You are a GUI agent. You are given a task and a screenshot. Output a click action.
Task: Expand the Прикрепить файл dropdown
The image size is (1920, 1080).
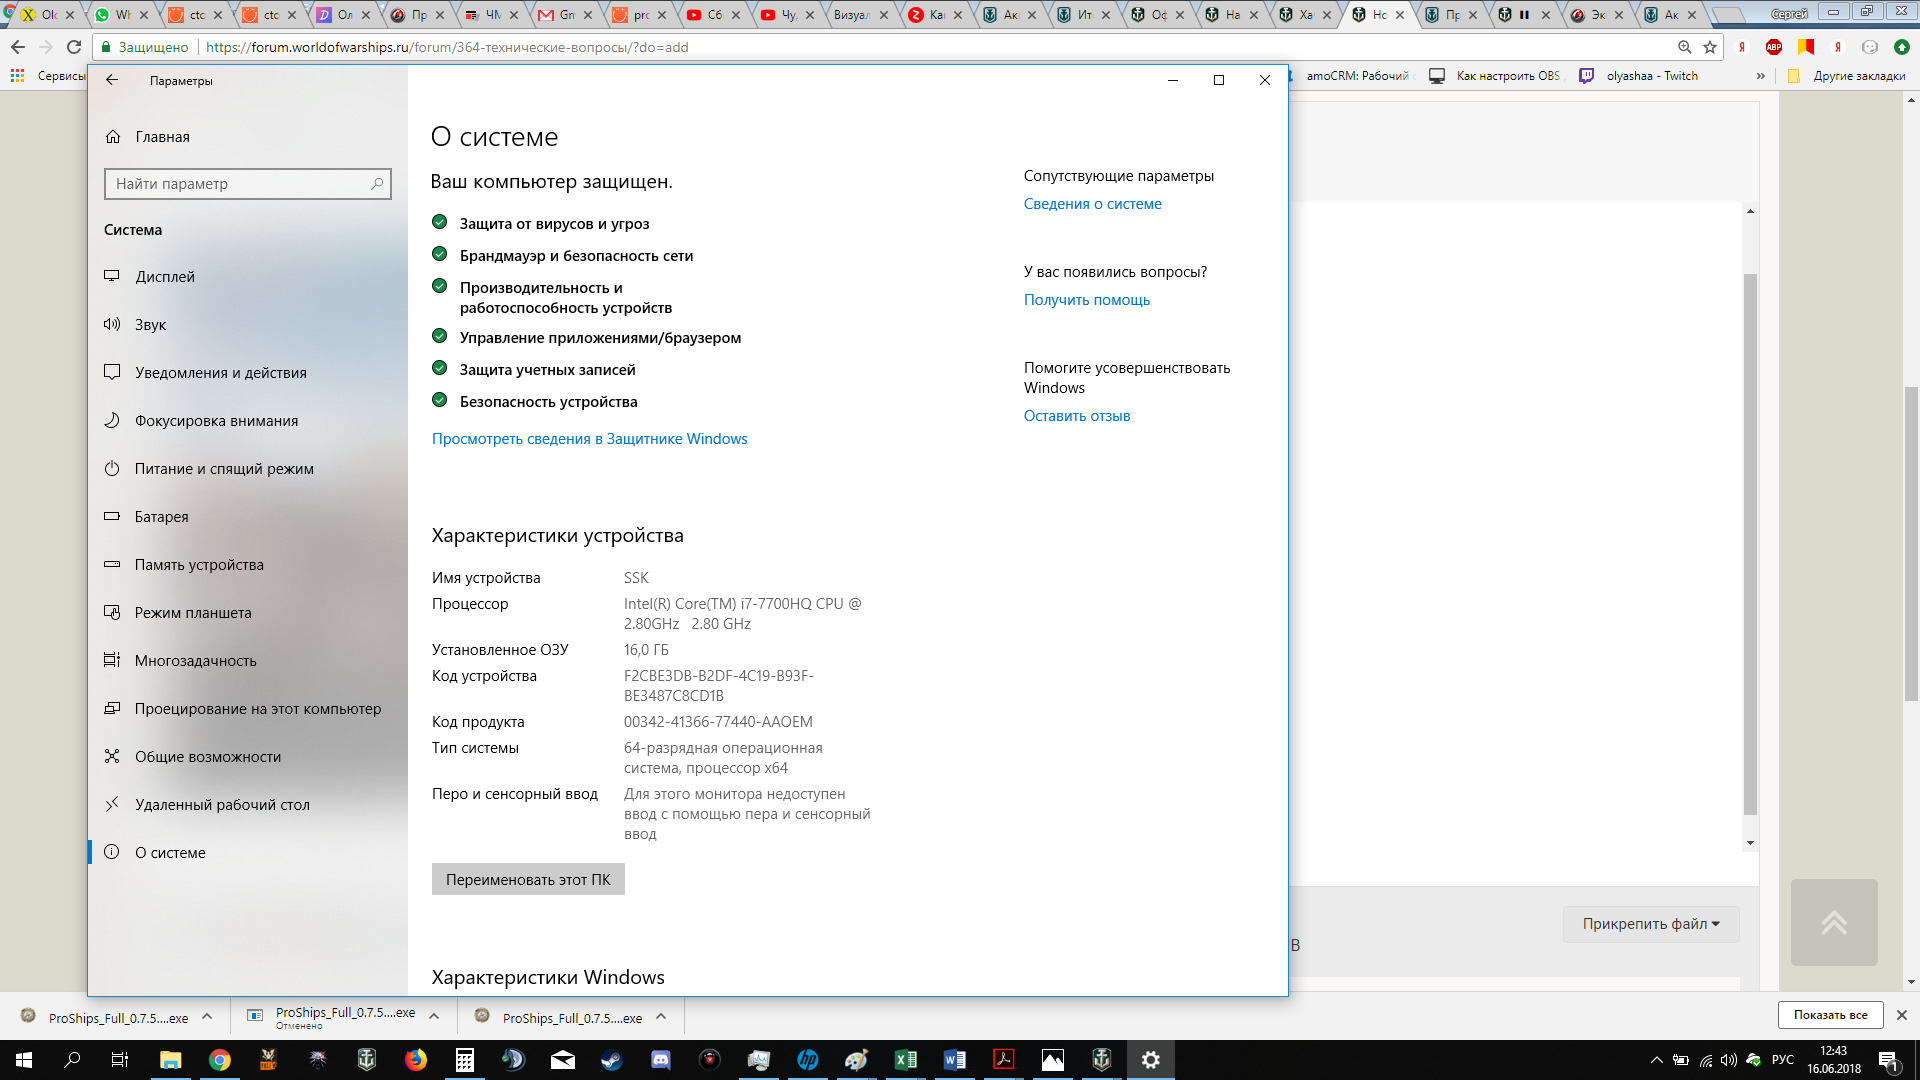coord(1651,924)
